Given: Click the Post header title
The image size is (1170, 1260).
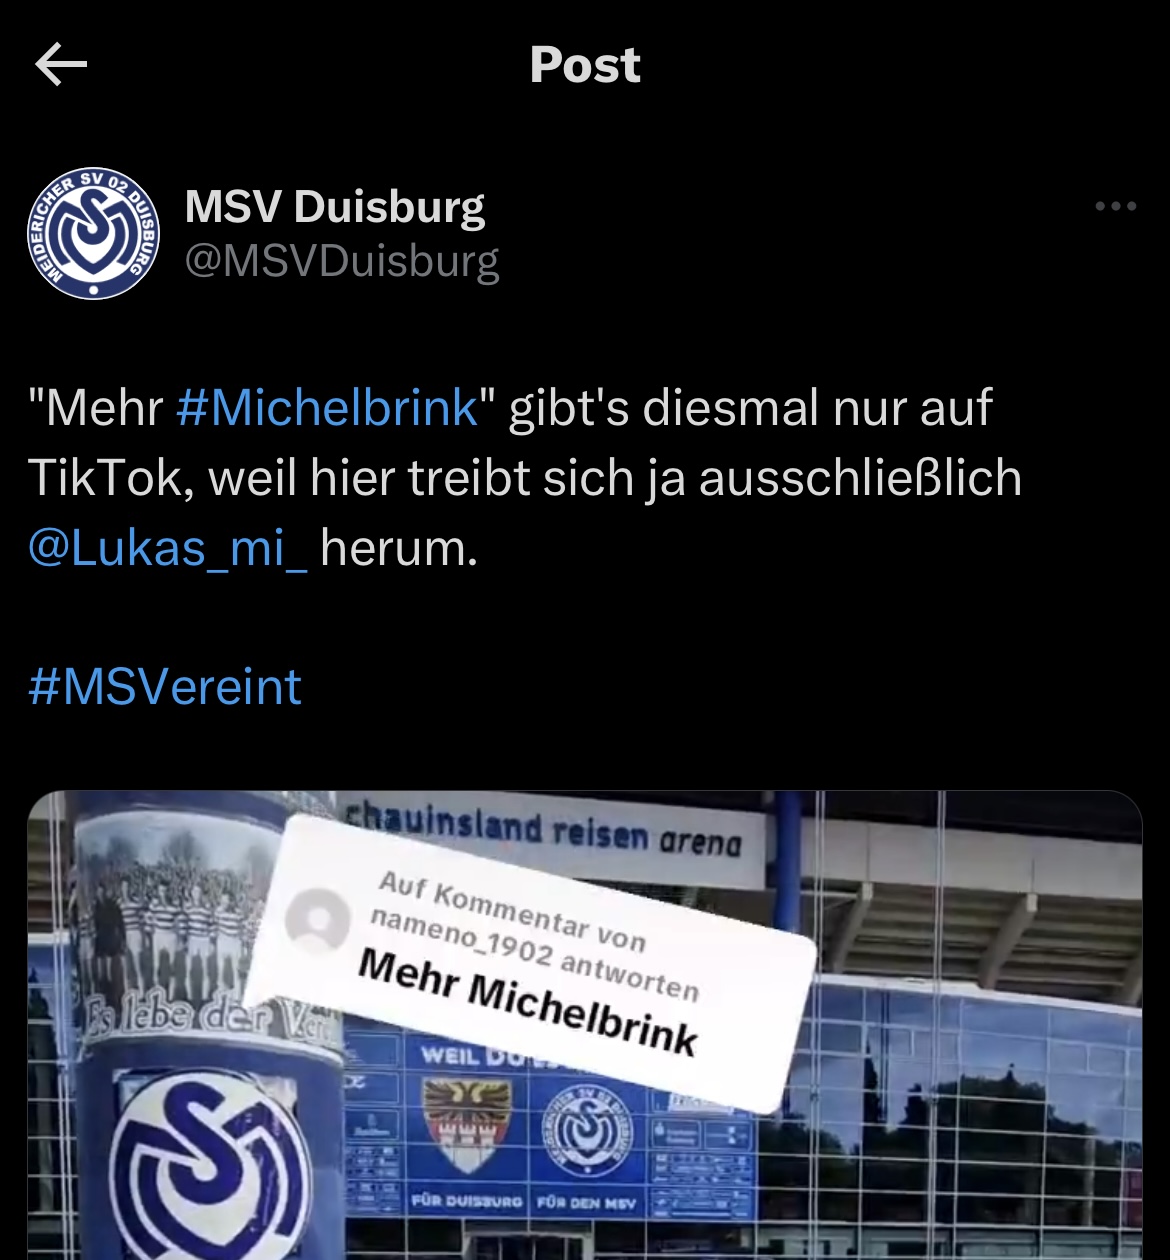Looking at the screenshot, I should [x=585, y=65].
